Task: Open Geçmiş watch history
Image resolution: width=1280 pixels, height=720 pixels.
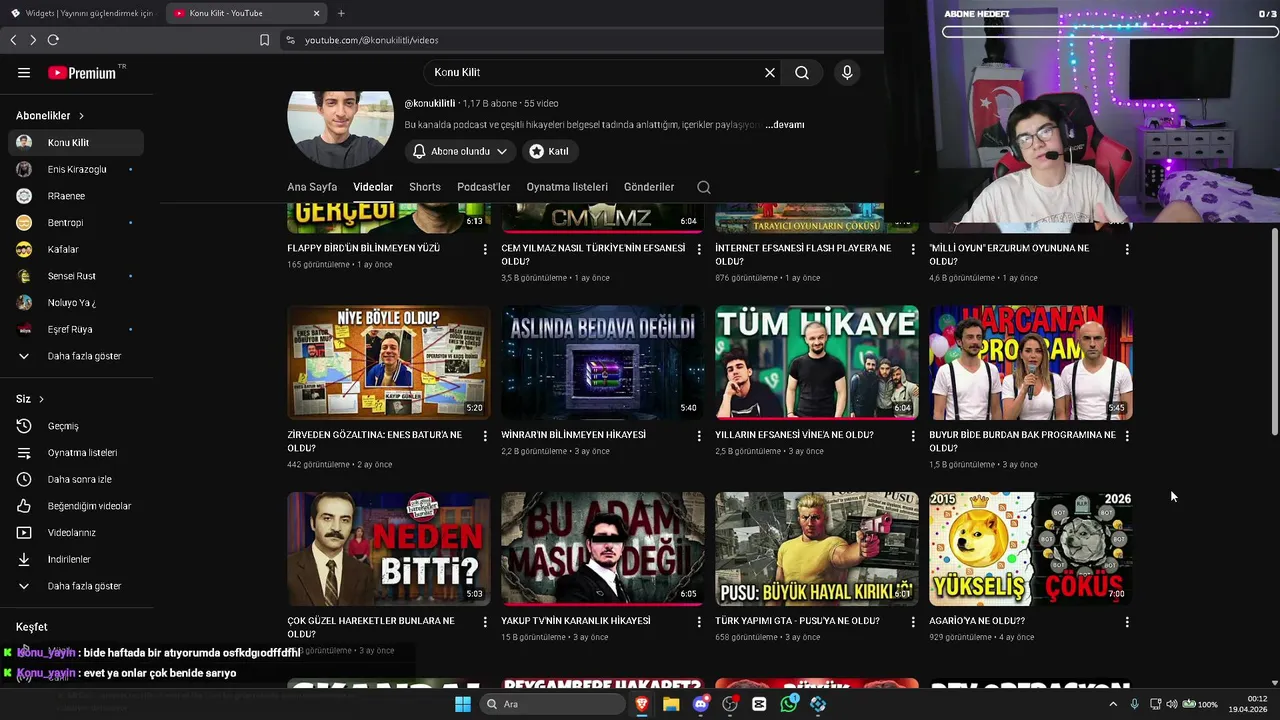Action: (x=76, y=426)
